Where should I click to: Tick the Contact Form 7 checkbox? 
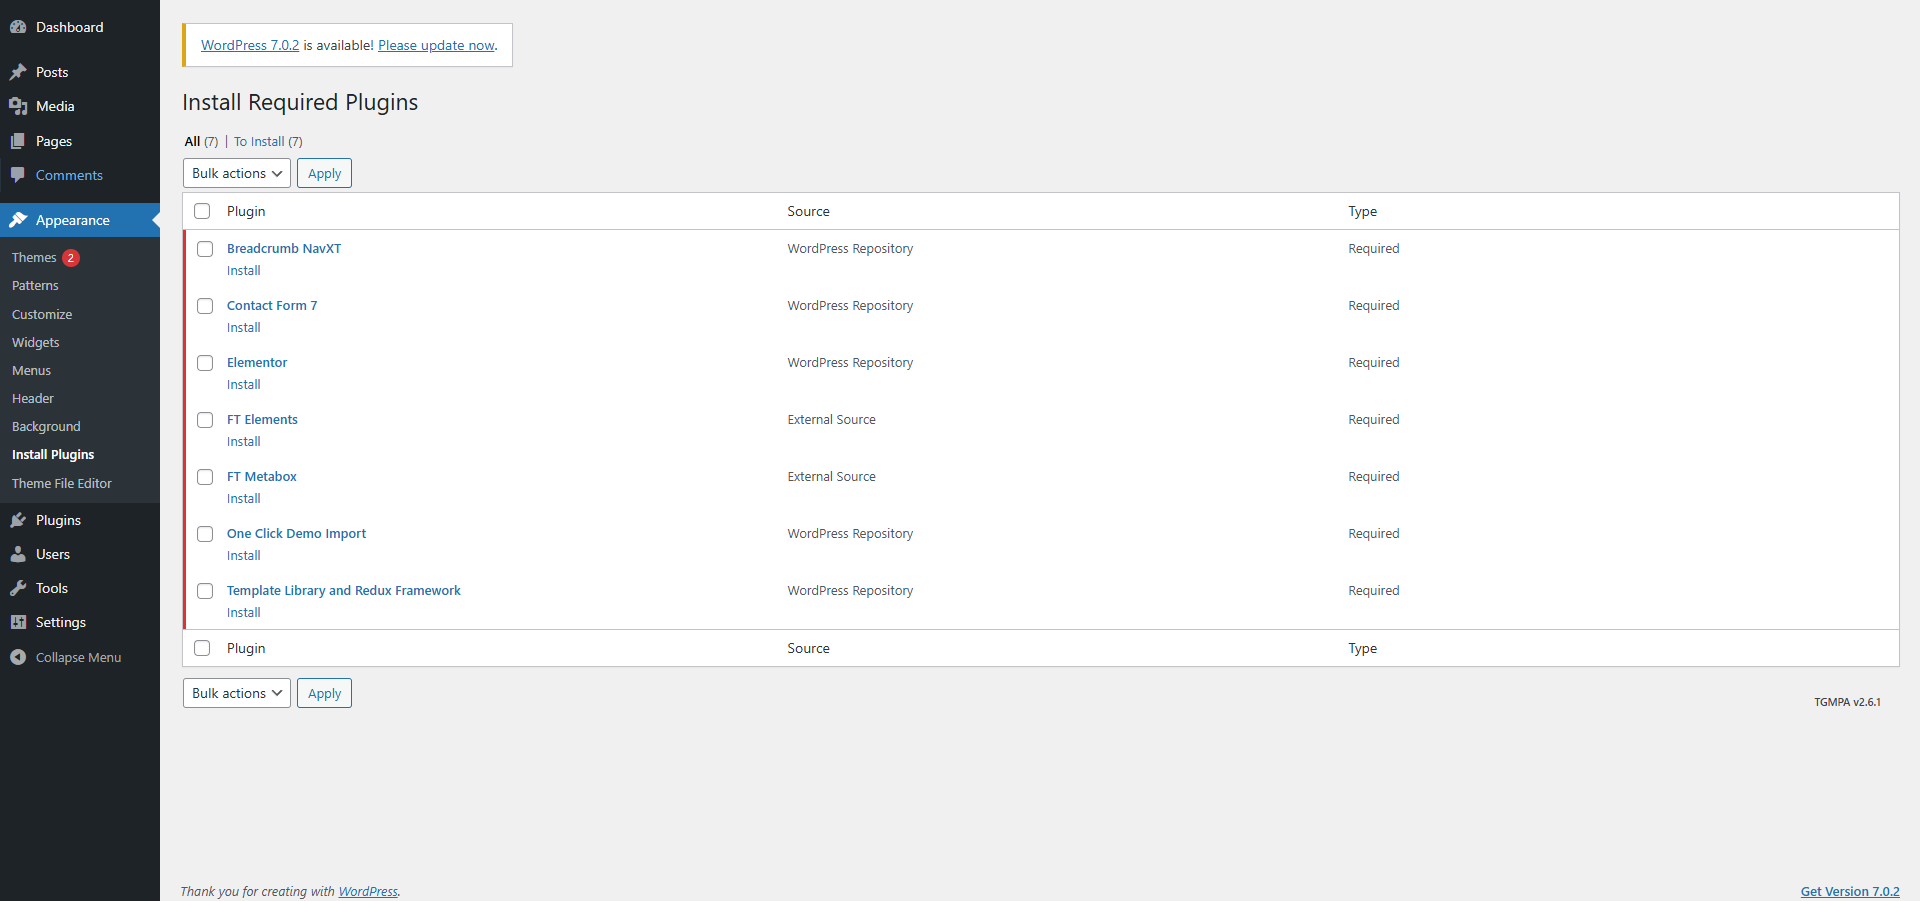tap(205, 306)
